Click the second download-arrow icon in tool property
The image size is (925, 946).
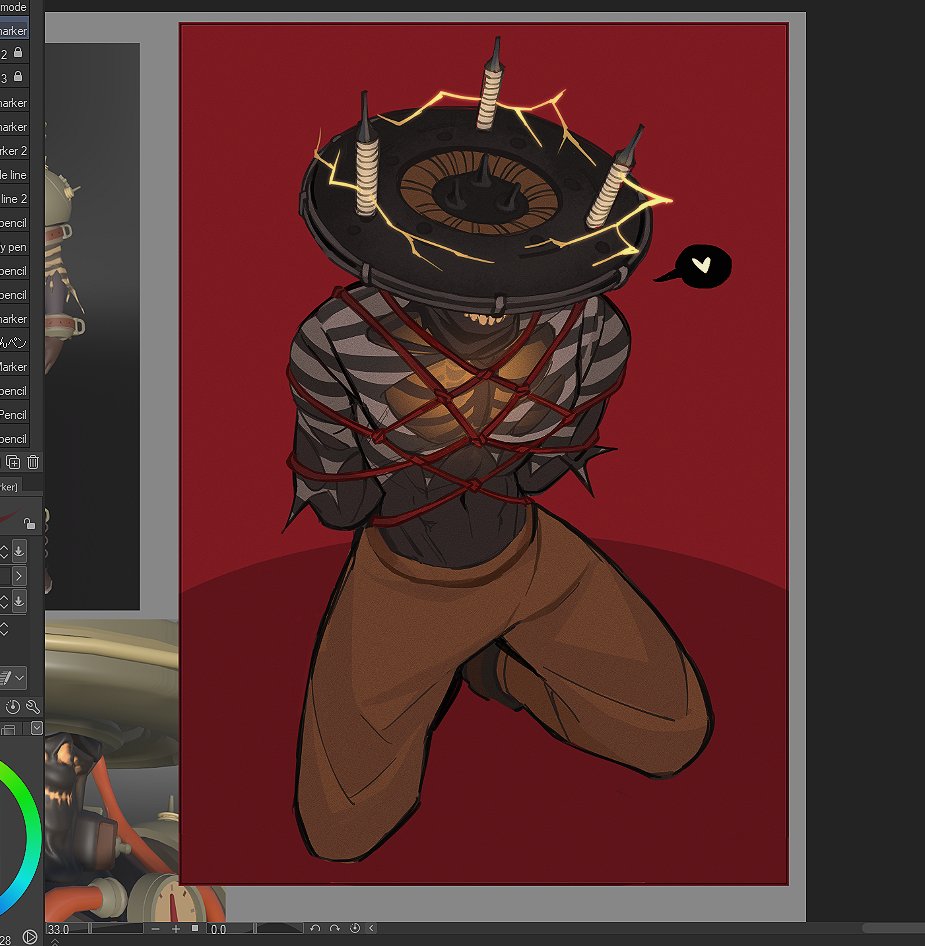(x=19, y=602)
